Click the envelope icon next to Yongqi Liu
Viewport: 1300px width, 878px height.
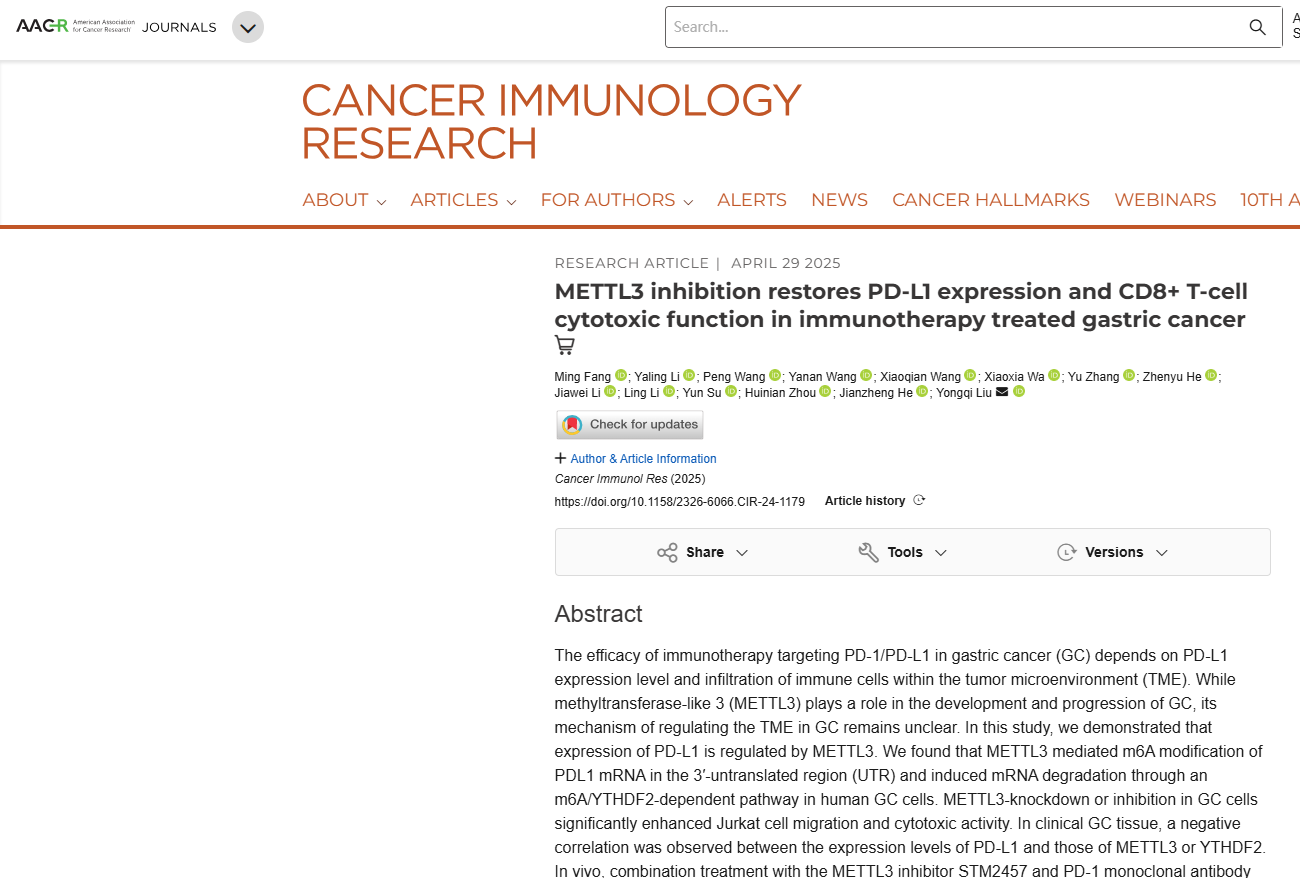[1002, 392]
